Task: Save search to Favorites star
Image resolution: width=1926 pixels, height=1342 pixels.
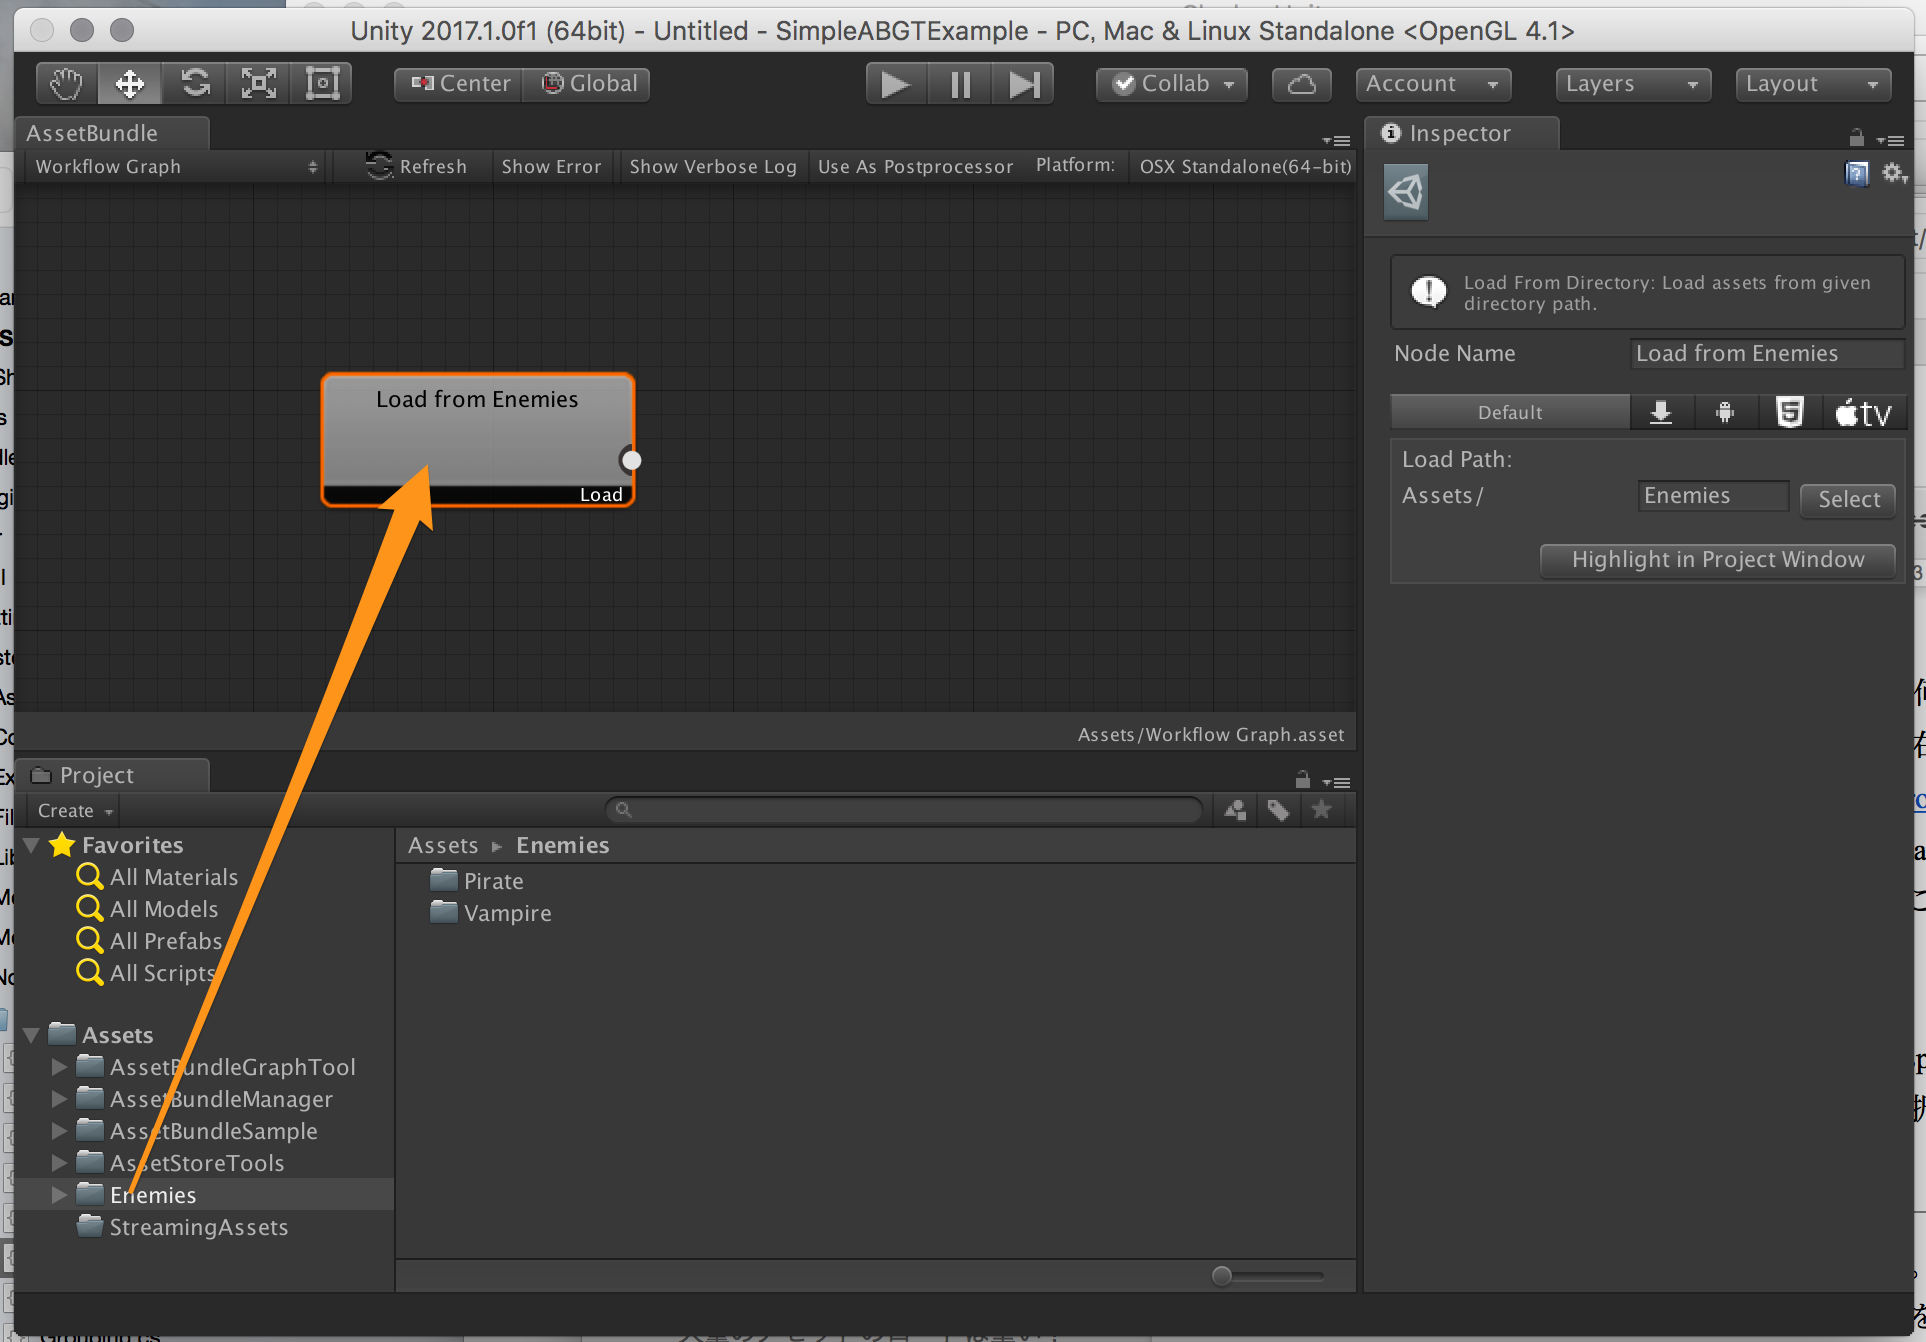Action: pyautogui.click(x=1321, y=810)
